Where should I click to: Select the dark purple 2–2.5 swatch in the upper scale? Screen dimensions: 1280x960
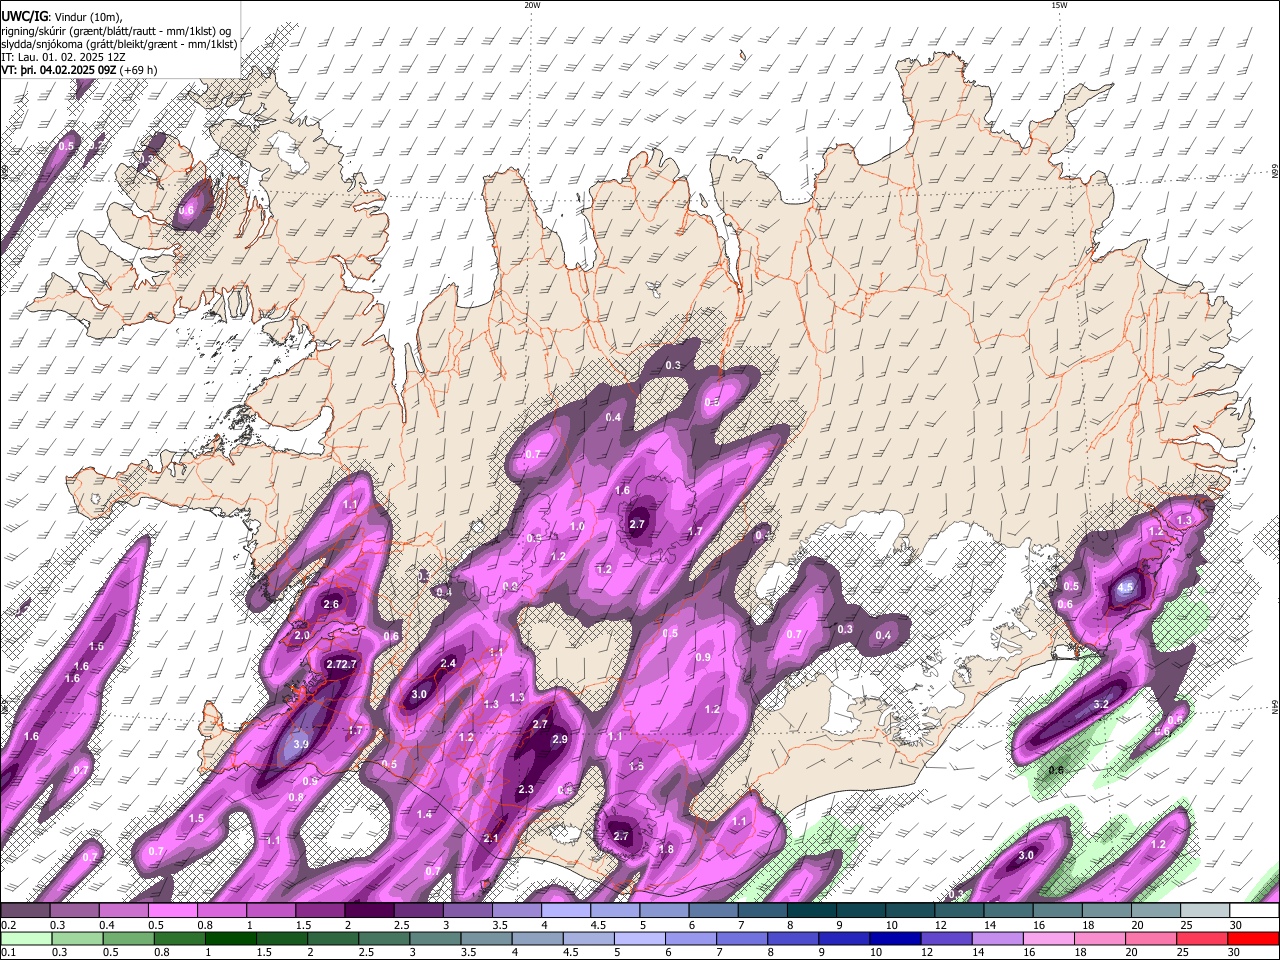(x=369, y=911)
